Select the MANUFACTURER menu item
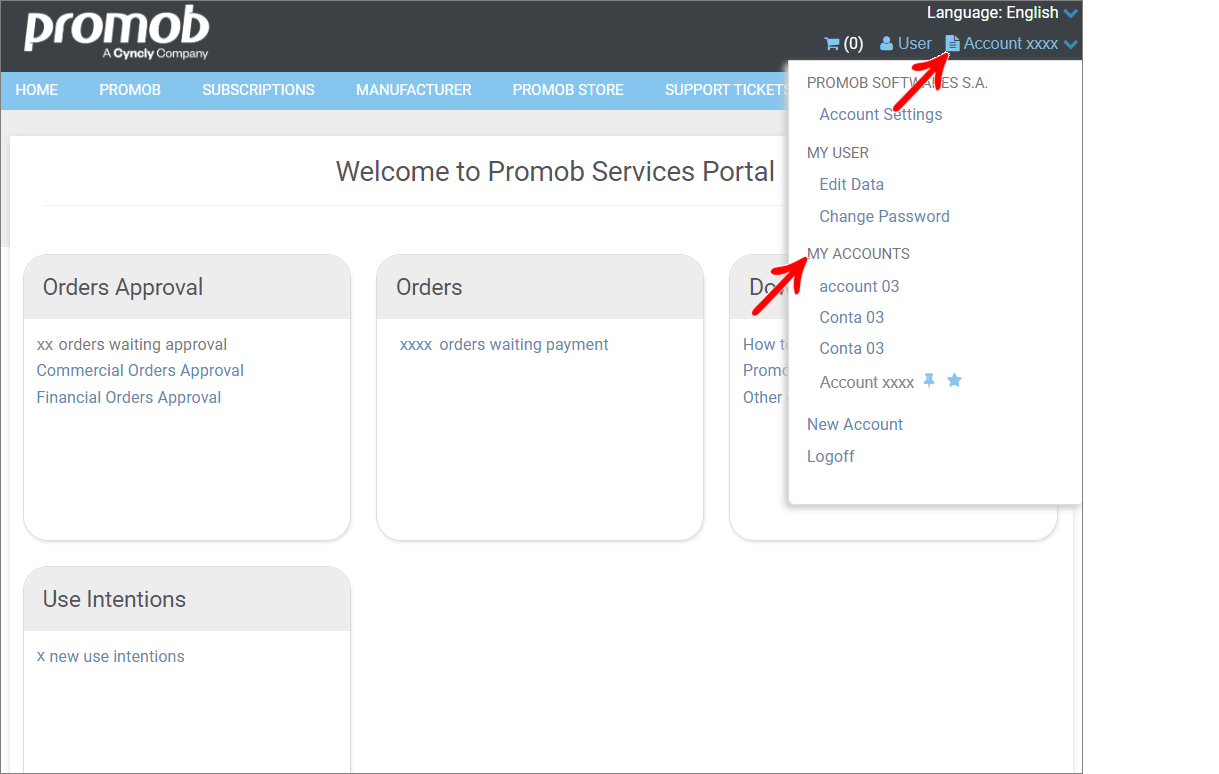1219x774 pixels. pos(413,90)
